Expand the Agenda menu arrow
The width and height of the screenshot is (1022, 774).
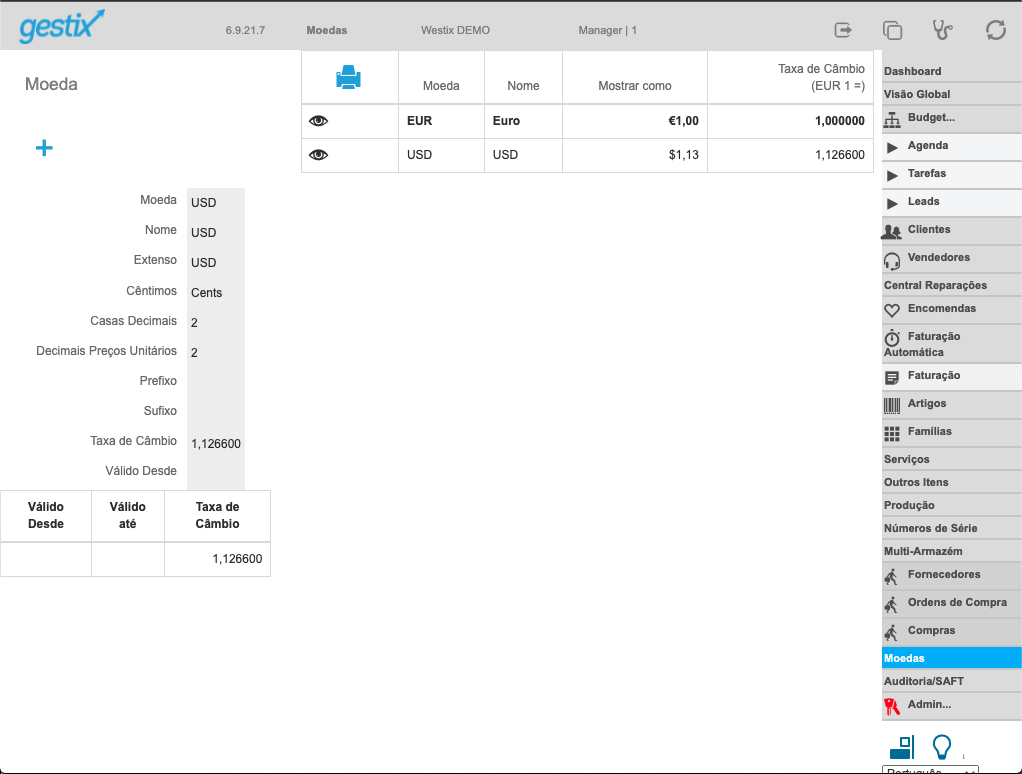[892, 148]
